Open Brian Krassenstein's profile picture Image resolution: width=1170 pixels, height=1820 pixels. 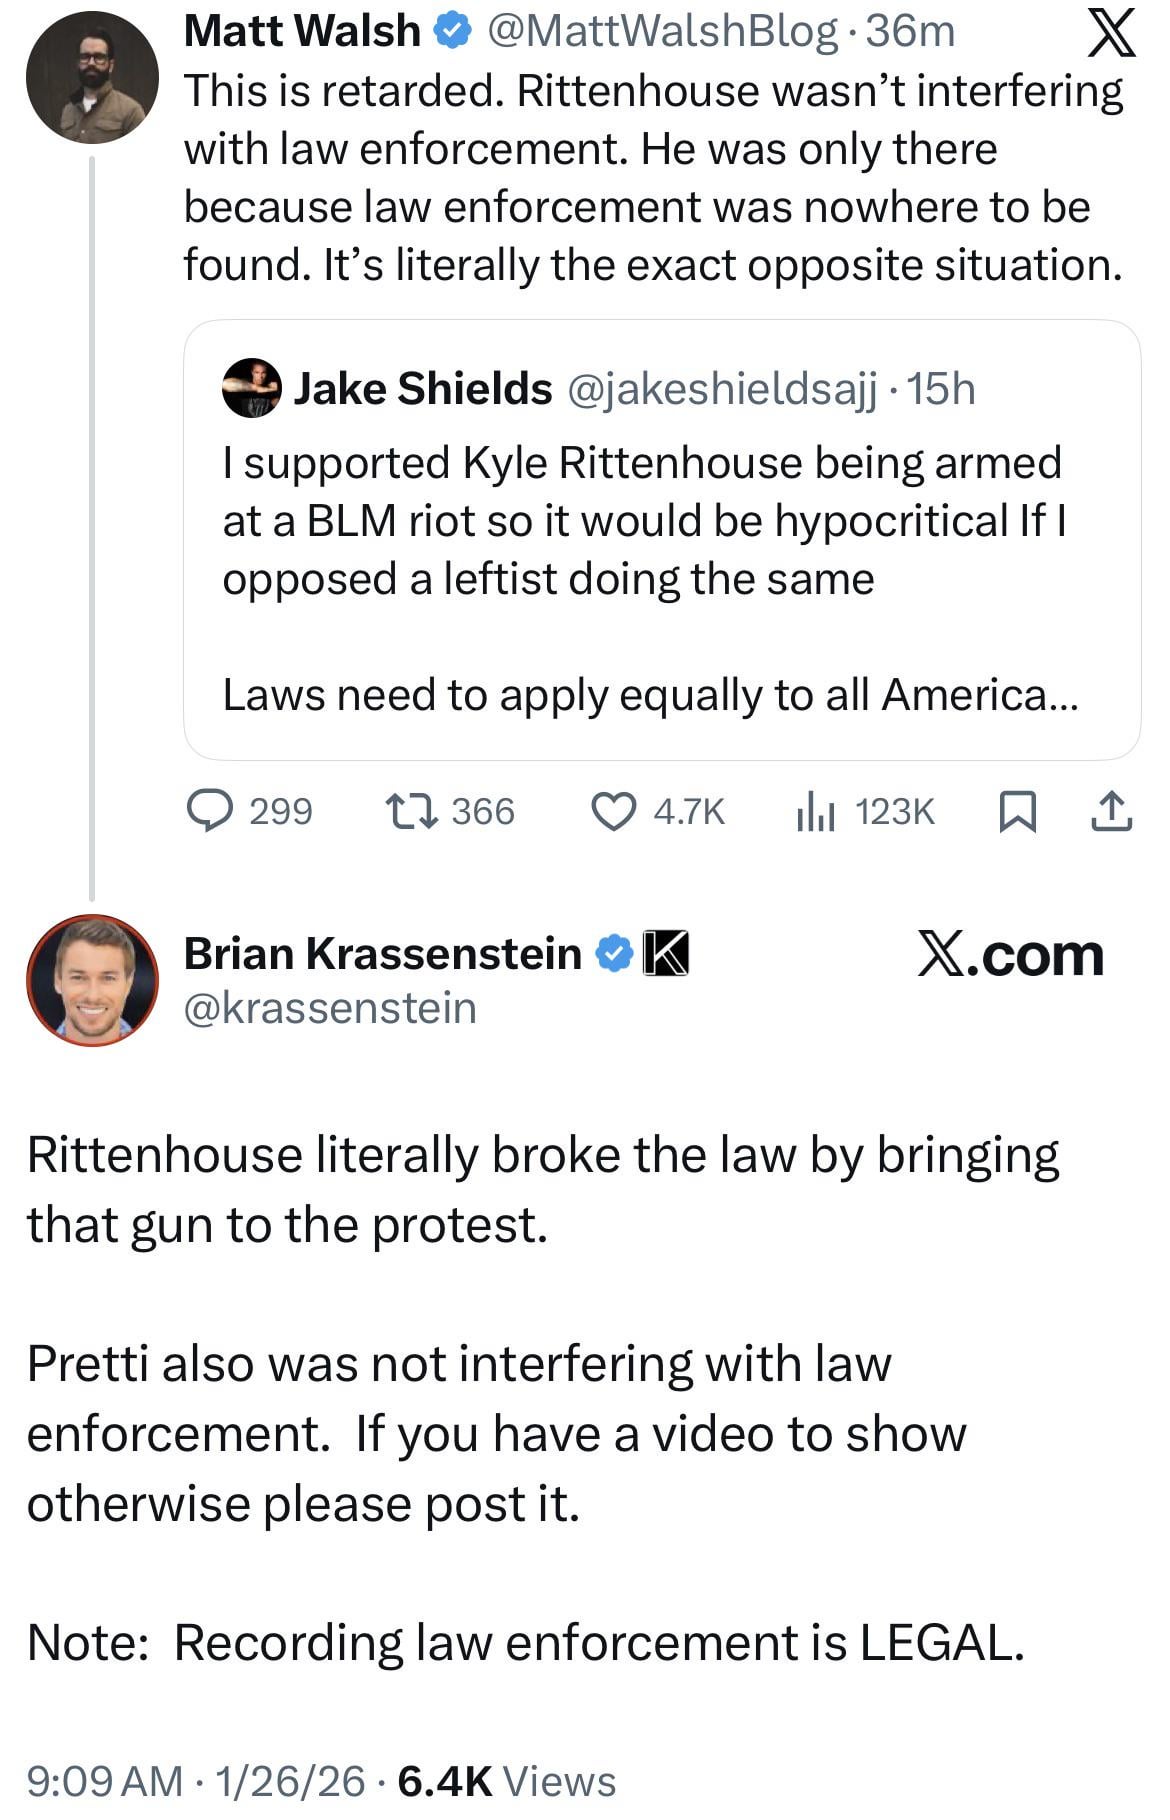coord(92,980)
